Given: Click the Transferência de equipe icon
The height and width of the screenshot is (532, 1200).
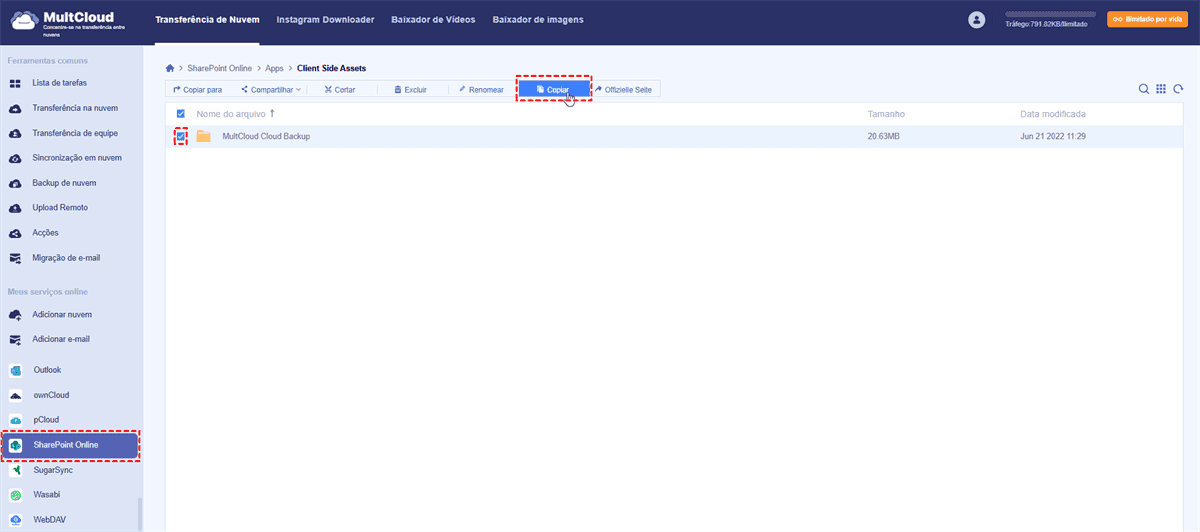Looking at the screenshot, I should click(15, 133).
